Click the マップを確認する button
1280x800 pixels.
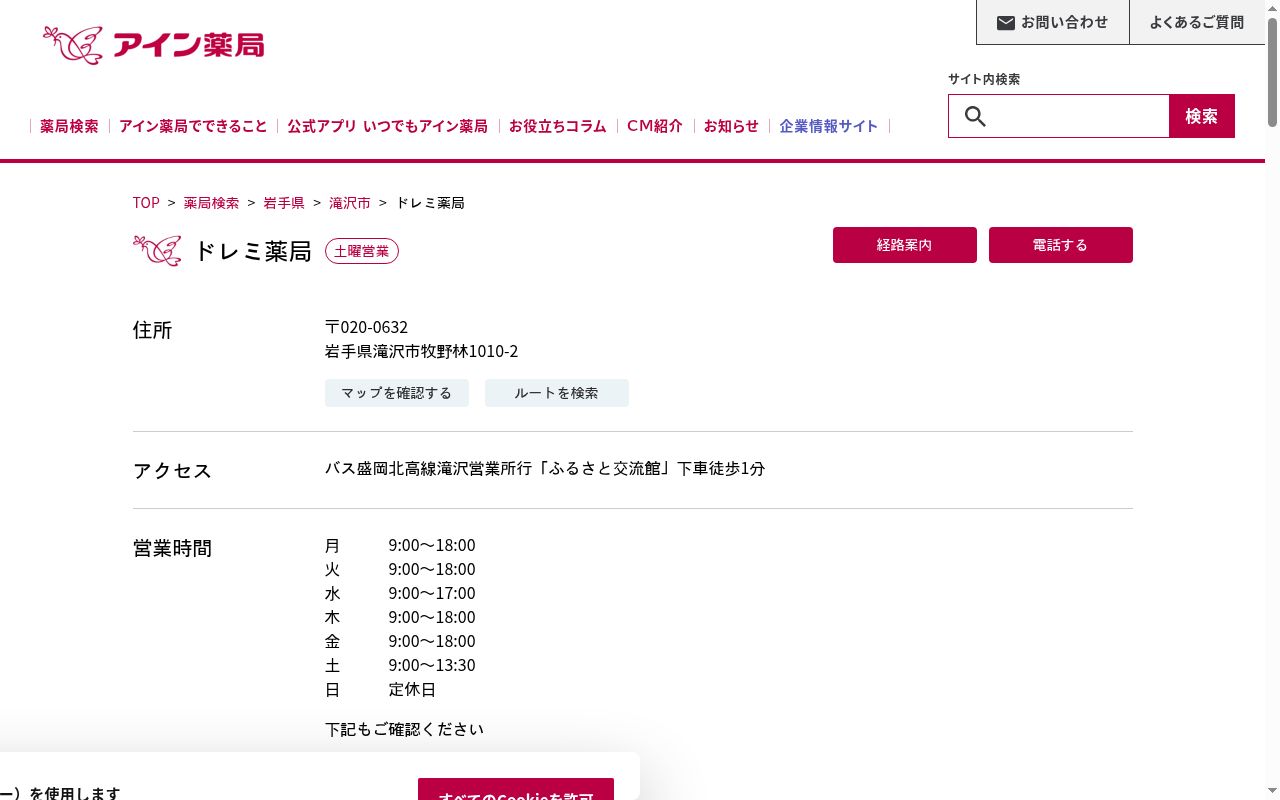pos(397,393)
